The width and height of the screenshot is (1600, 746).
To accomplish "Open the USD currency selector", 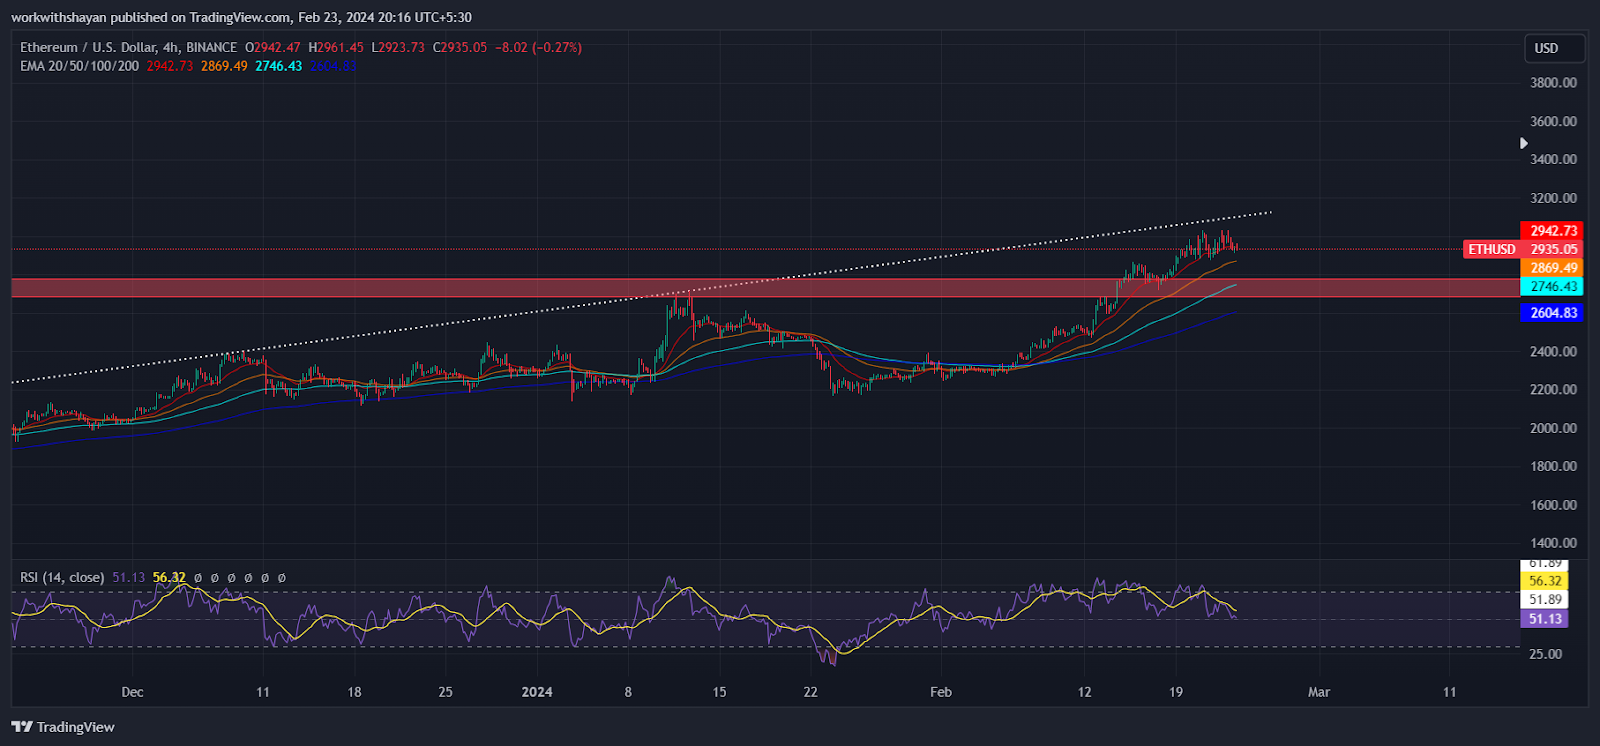I will pyautogui.click(x=1554, y=48).
